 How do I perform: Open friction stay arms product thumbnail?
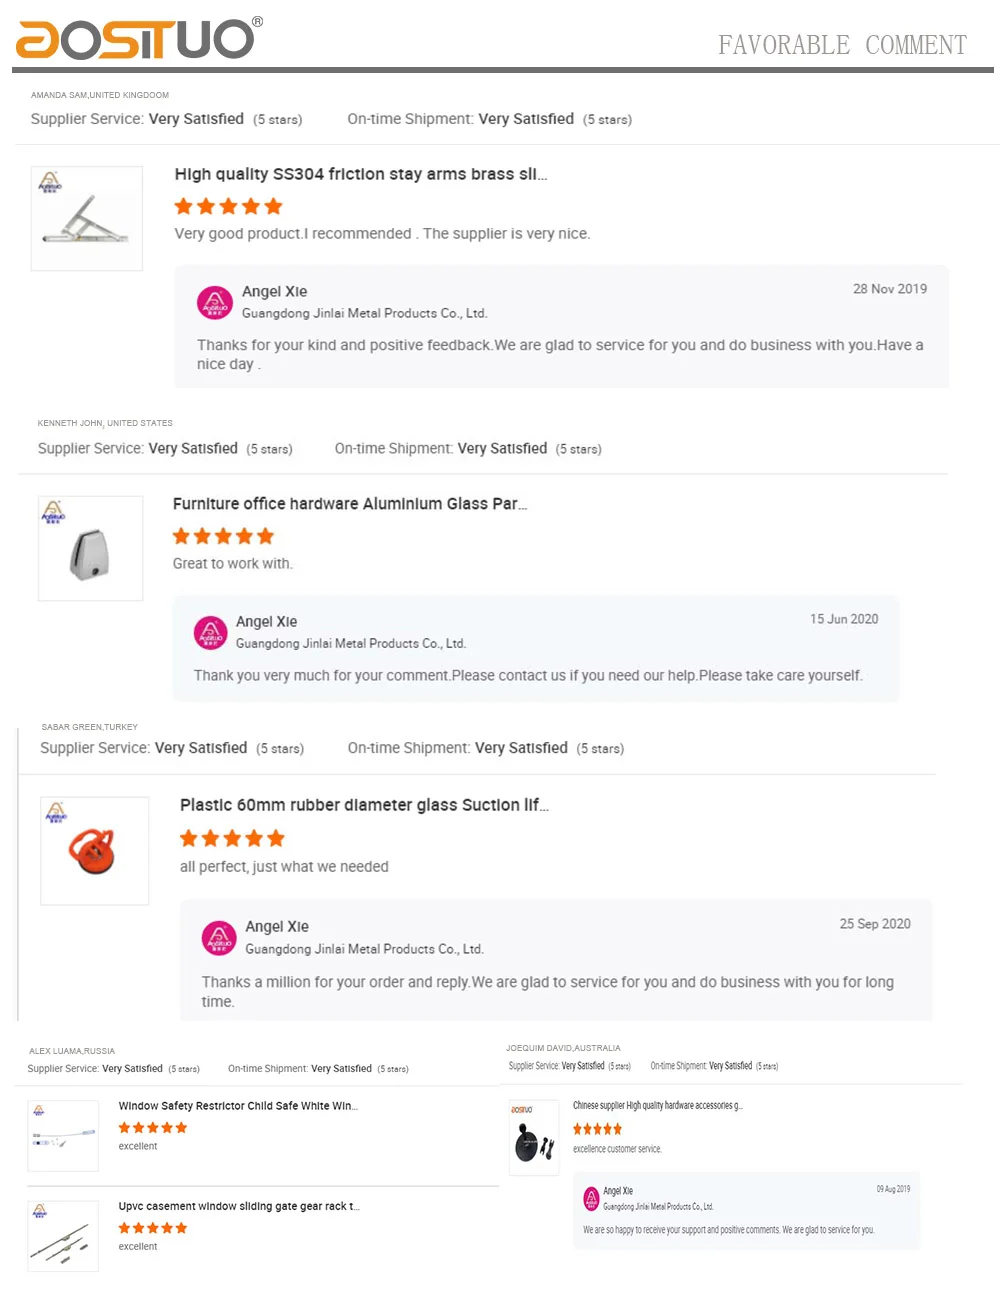point(87,218)
